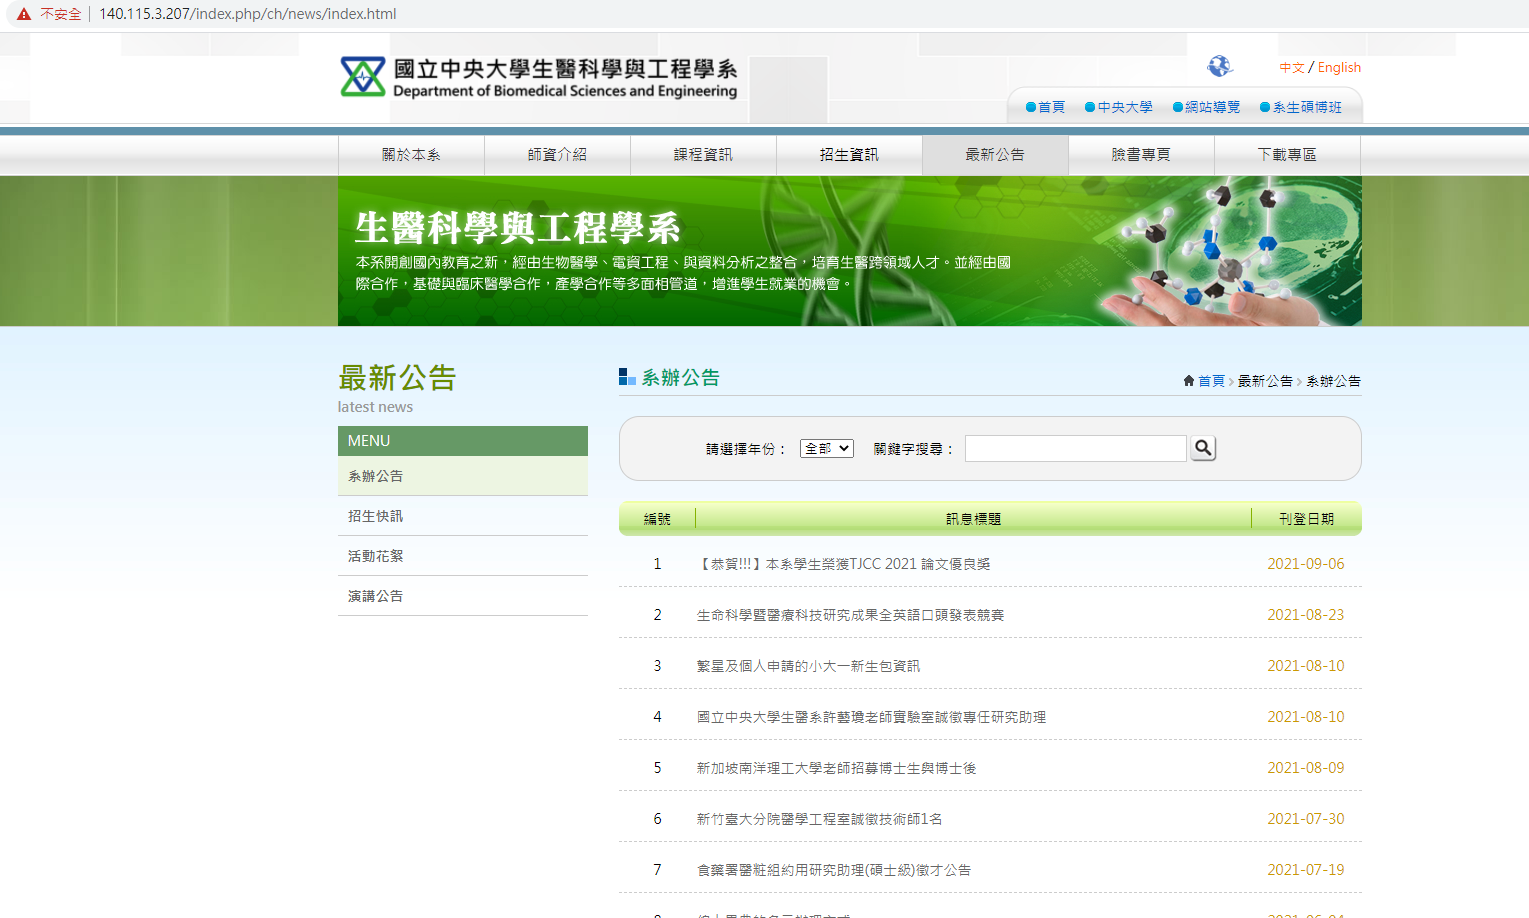The image size is (1529, 918).
Task: Open news item TJCC 2021 論文優良獎
Action: click(x=844, y=564)
